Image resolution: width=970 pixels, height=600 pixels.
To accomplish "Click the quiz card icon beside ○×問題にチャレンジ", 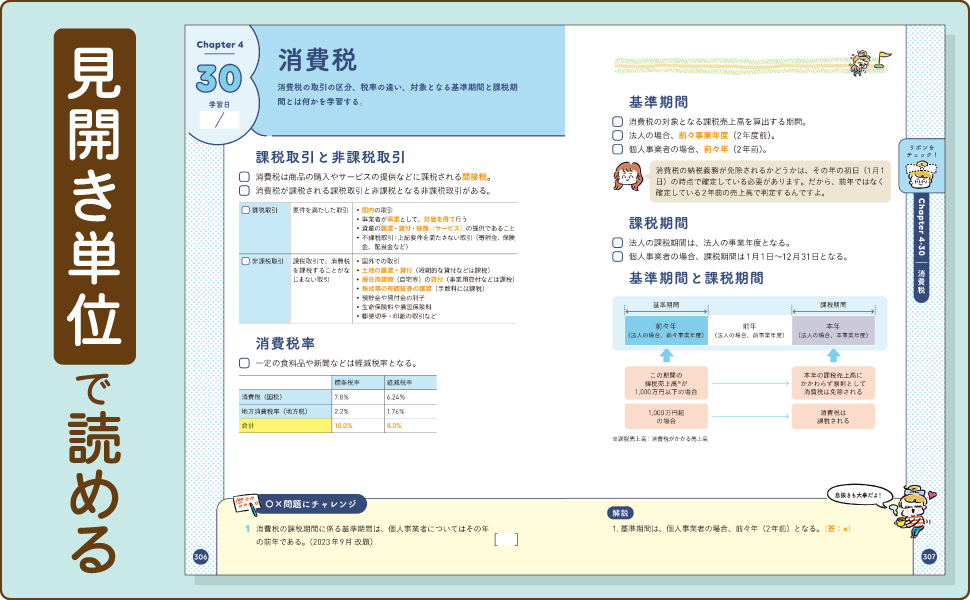I will pyautogui.click(x=247, y=505).
